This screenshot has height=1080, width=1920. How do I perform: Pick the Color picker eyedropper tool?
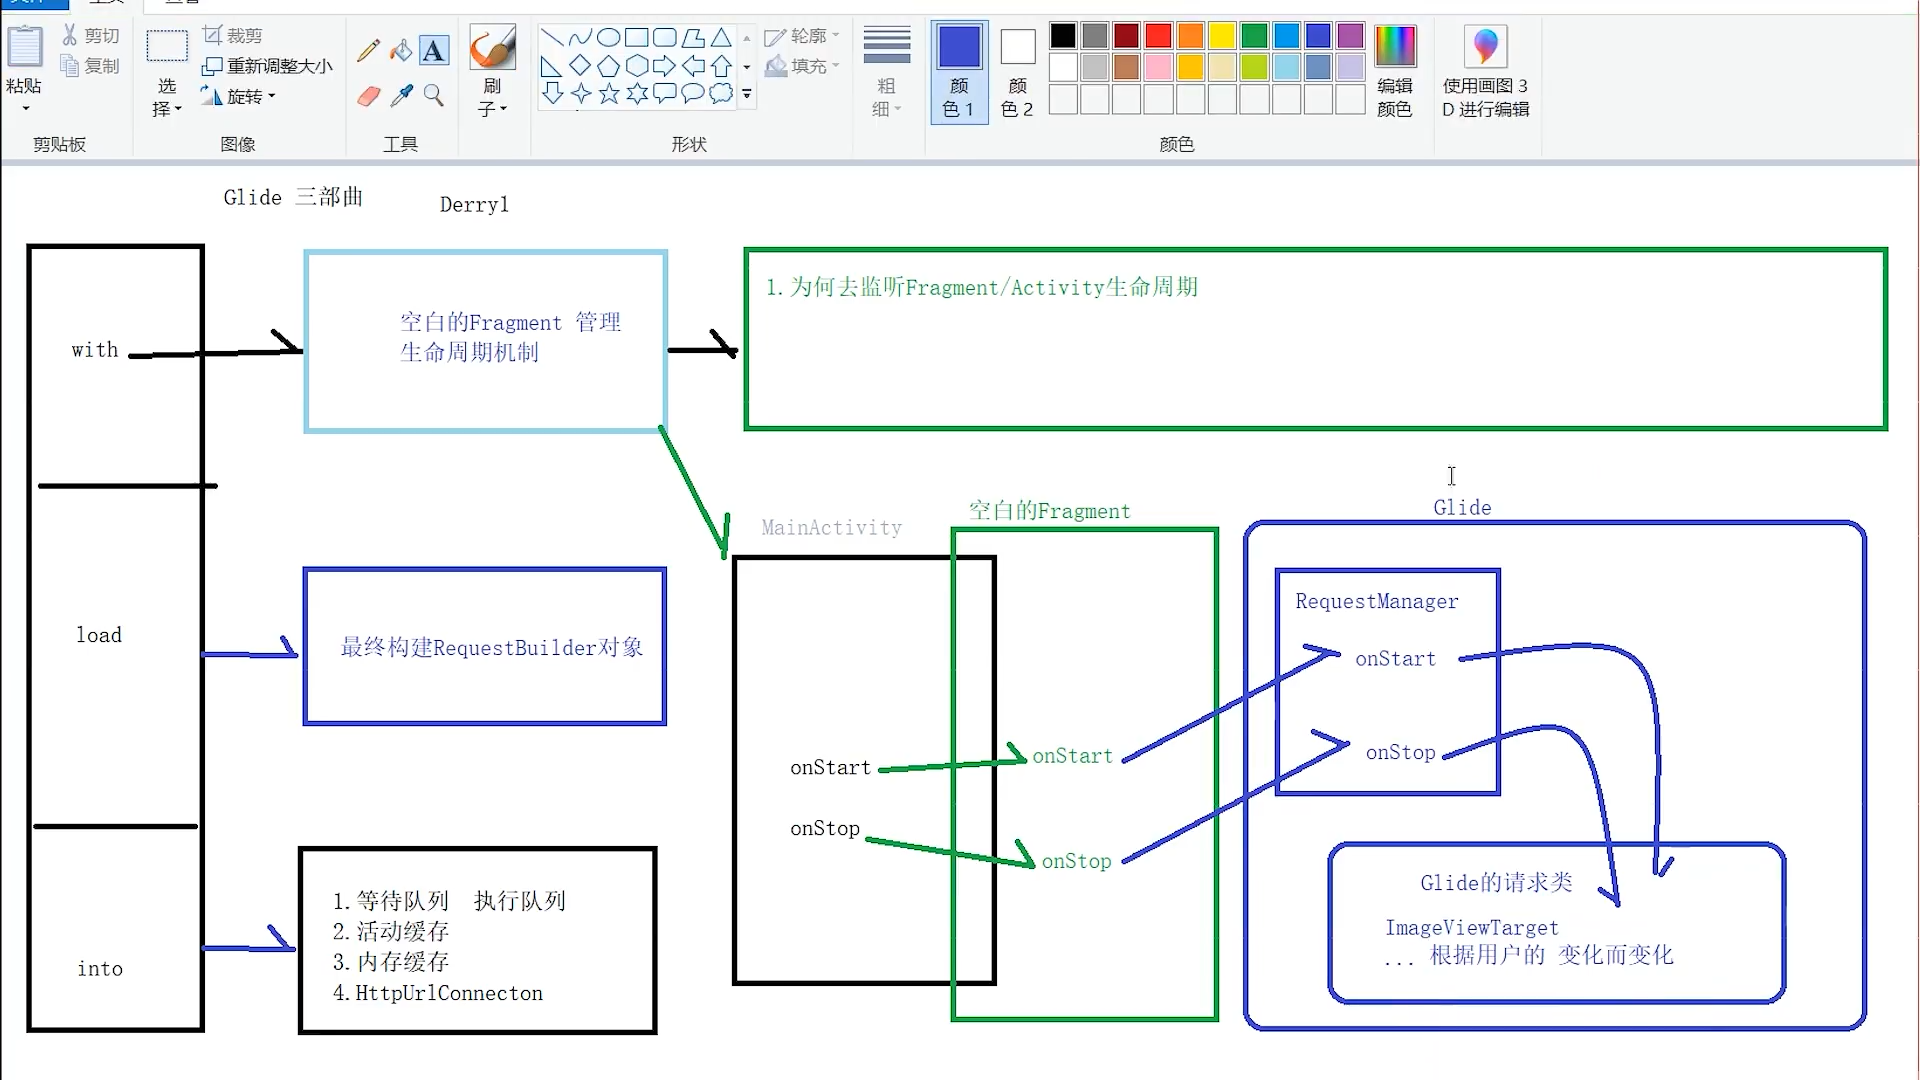point(401,96)
